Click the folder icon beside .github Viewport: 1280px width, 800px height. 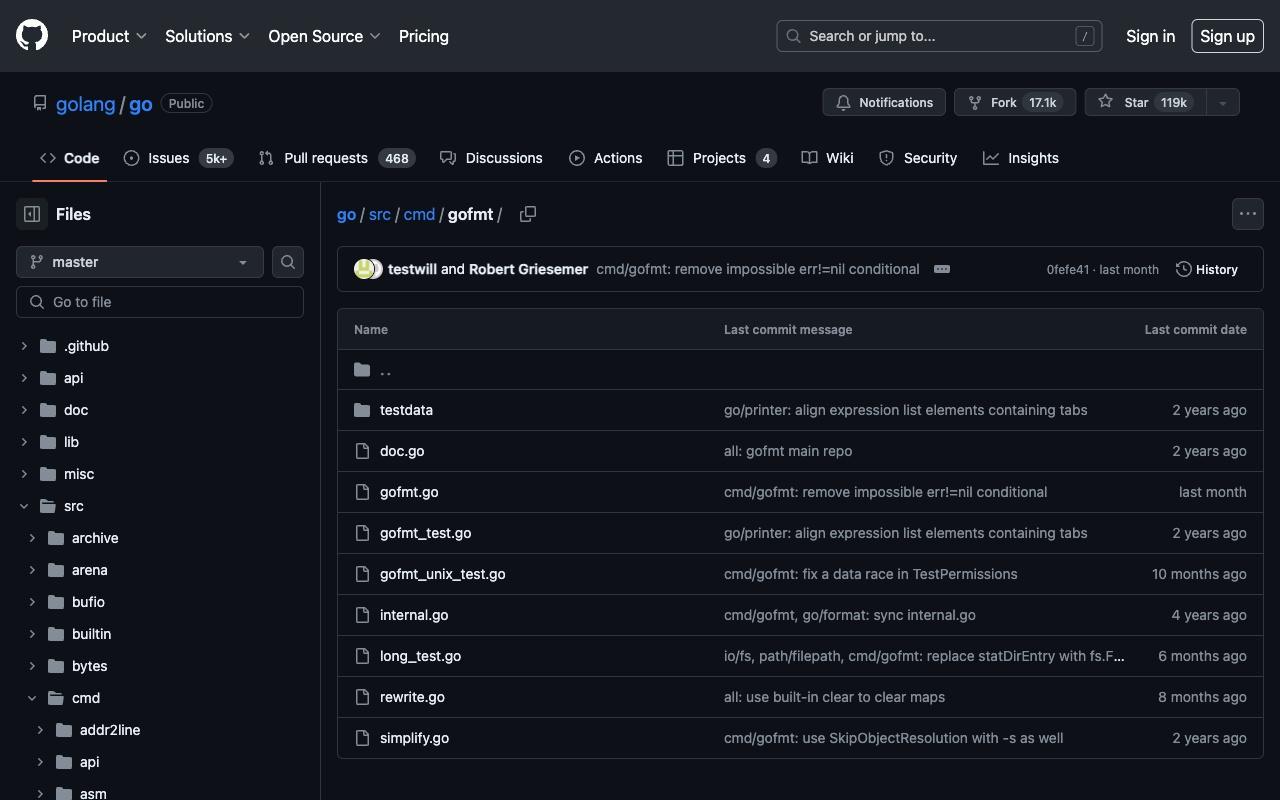pyautogui.click(x=48, y=346)
